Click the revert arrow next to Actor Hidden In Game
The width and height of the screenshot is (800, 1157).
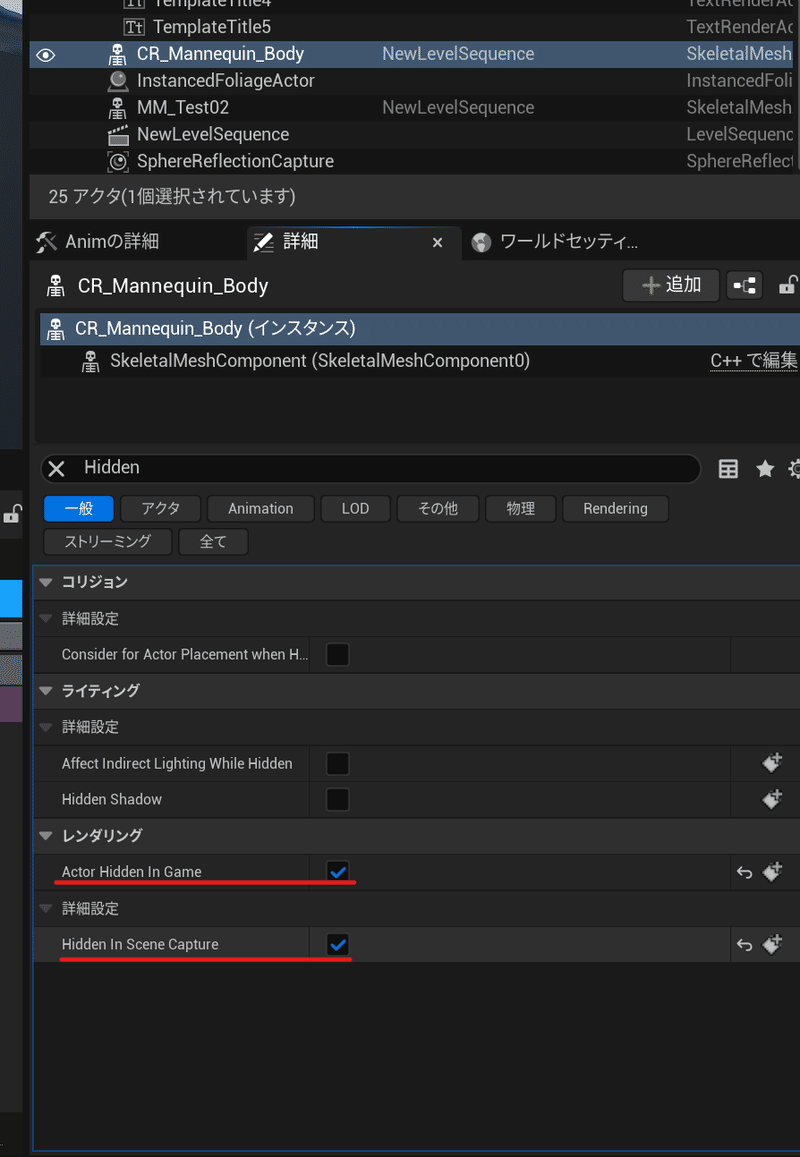tap(743, 872)
